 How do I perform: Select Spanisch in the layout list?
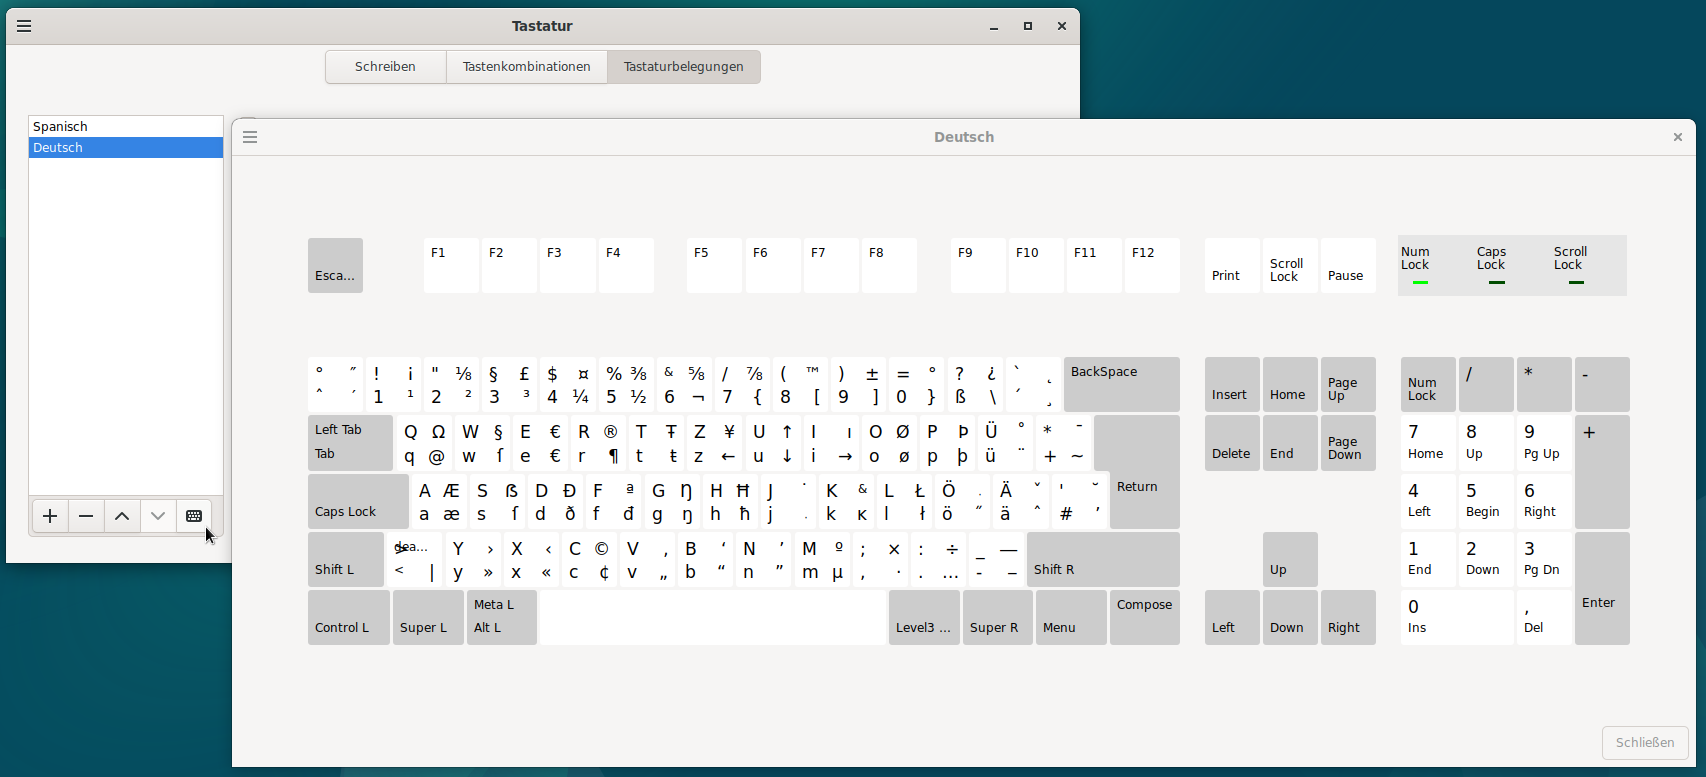[x=126, y=126]
